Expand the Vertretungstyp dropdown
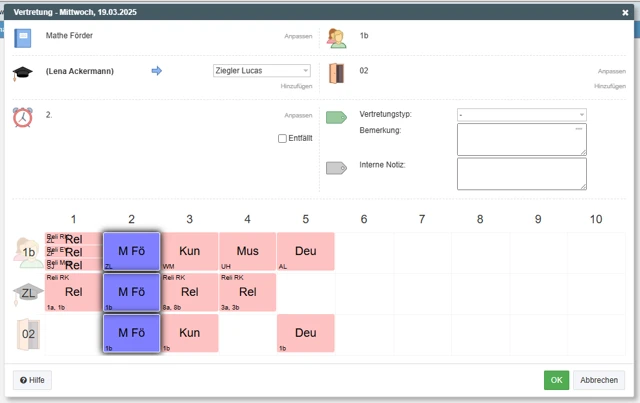 (x=521, y=115)
